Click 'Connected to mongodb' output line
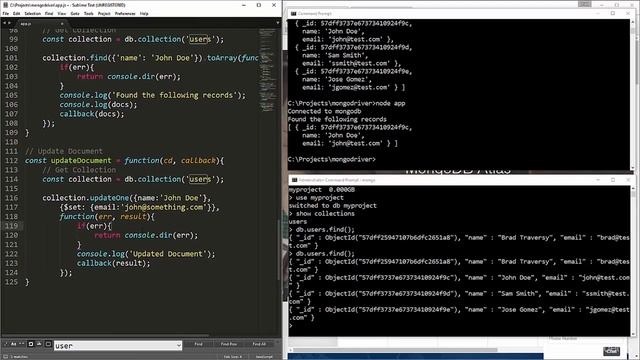 coord(324,111)
